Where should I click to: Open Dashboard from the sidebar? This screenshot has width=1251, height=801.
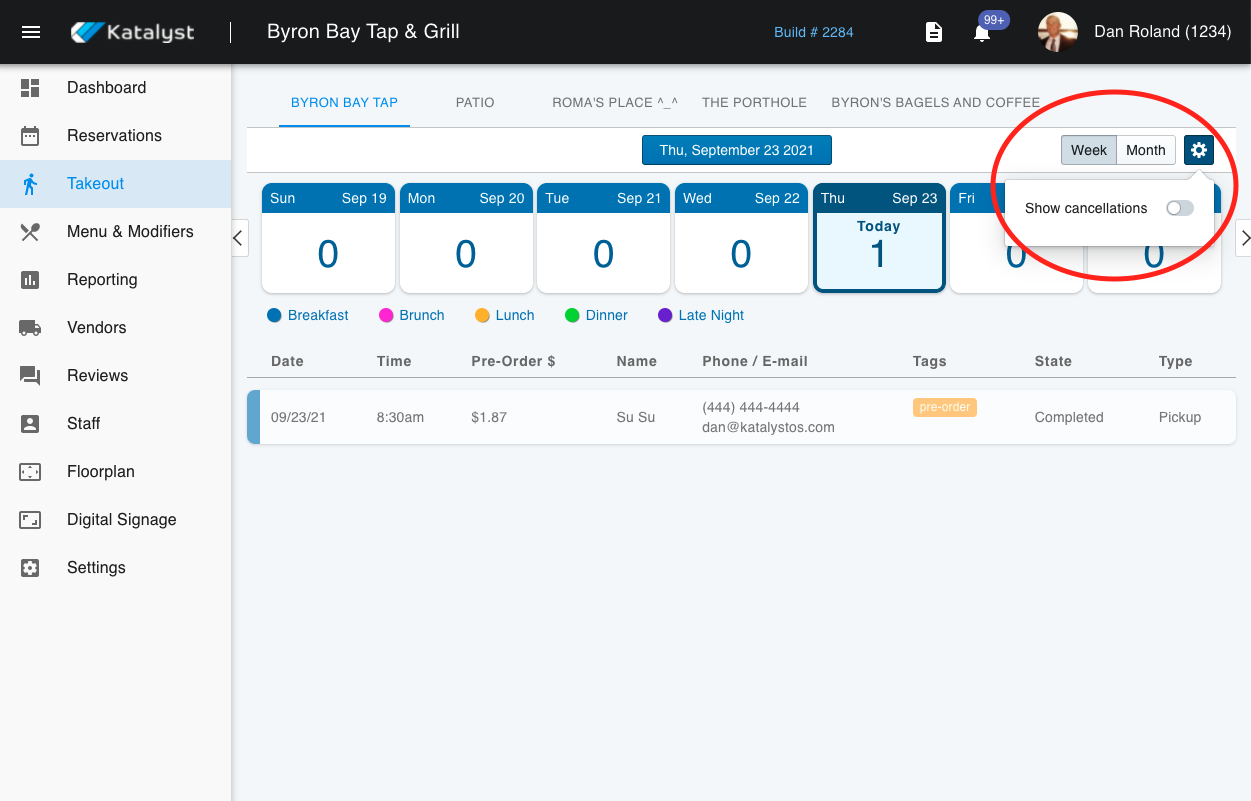pos(106,88)
